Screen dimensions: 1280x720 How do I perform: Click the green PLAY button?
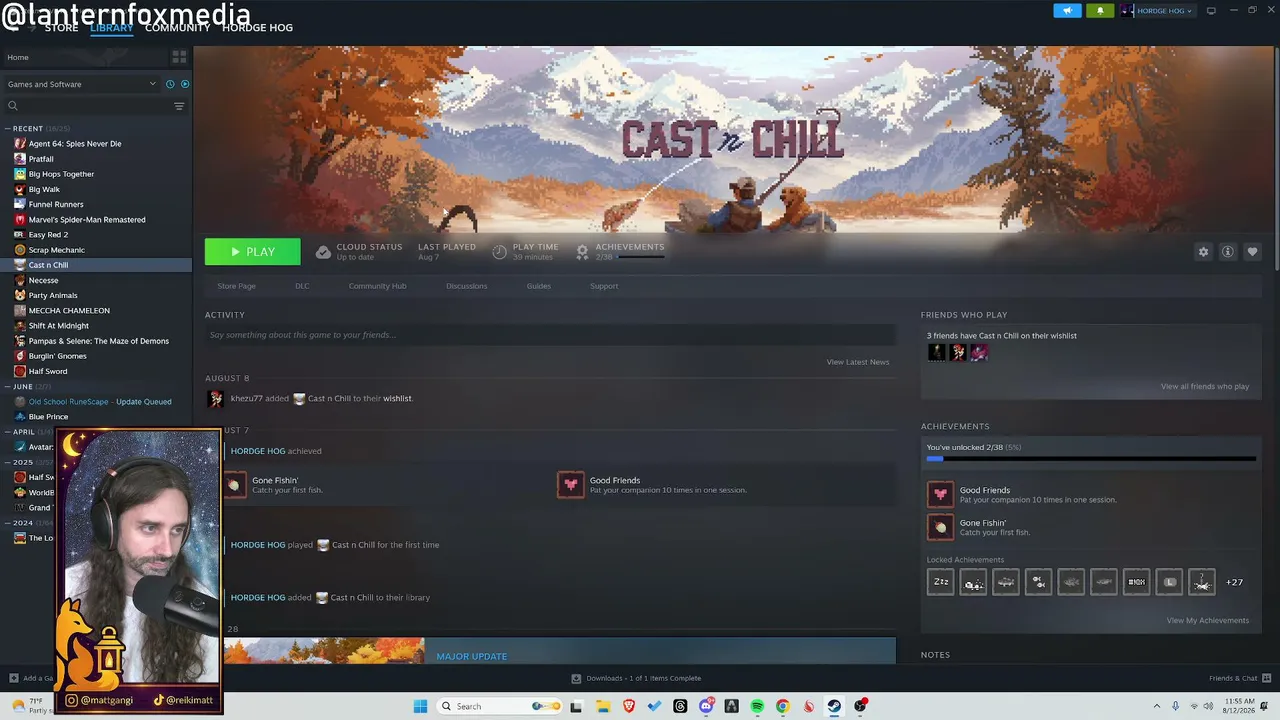[x=252, y=252]
